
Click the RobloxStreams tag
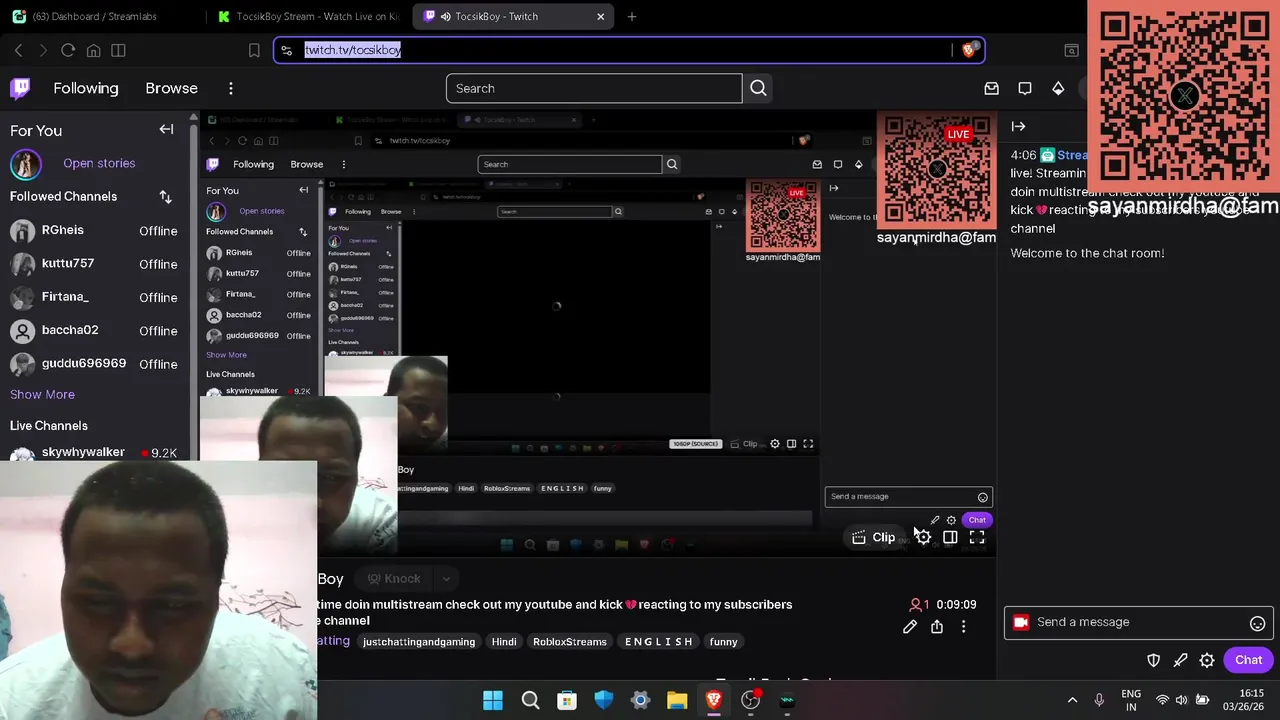click(570, 642)
